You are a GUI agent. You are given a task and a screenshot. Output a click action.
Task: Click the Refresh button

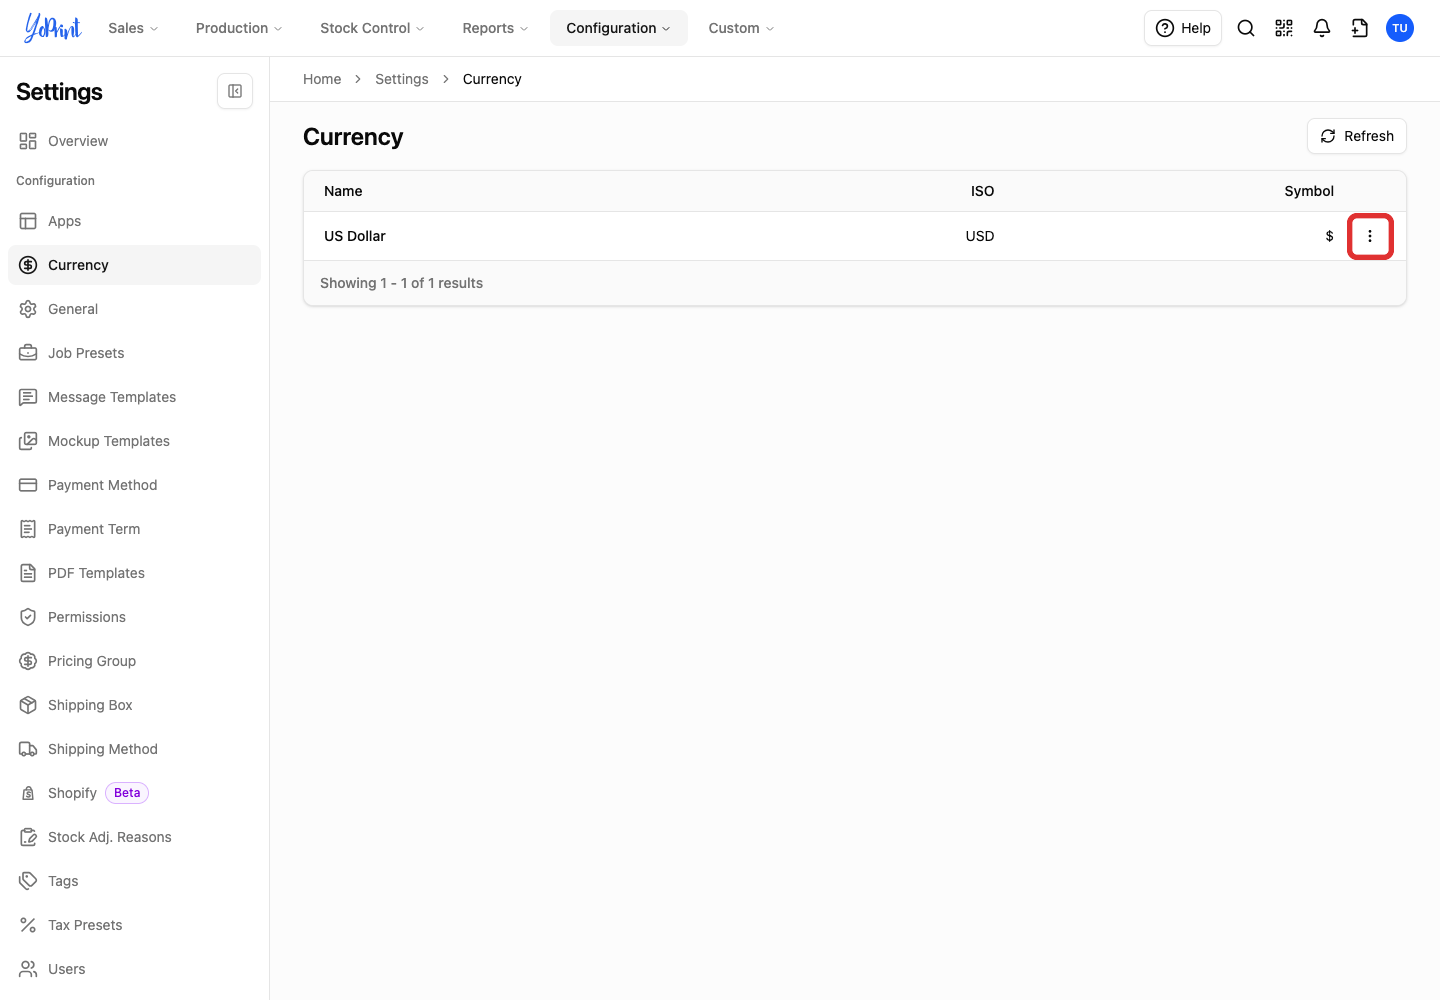[1356, 136]
